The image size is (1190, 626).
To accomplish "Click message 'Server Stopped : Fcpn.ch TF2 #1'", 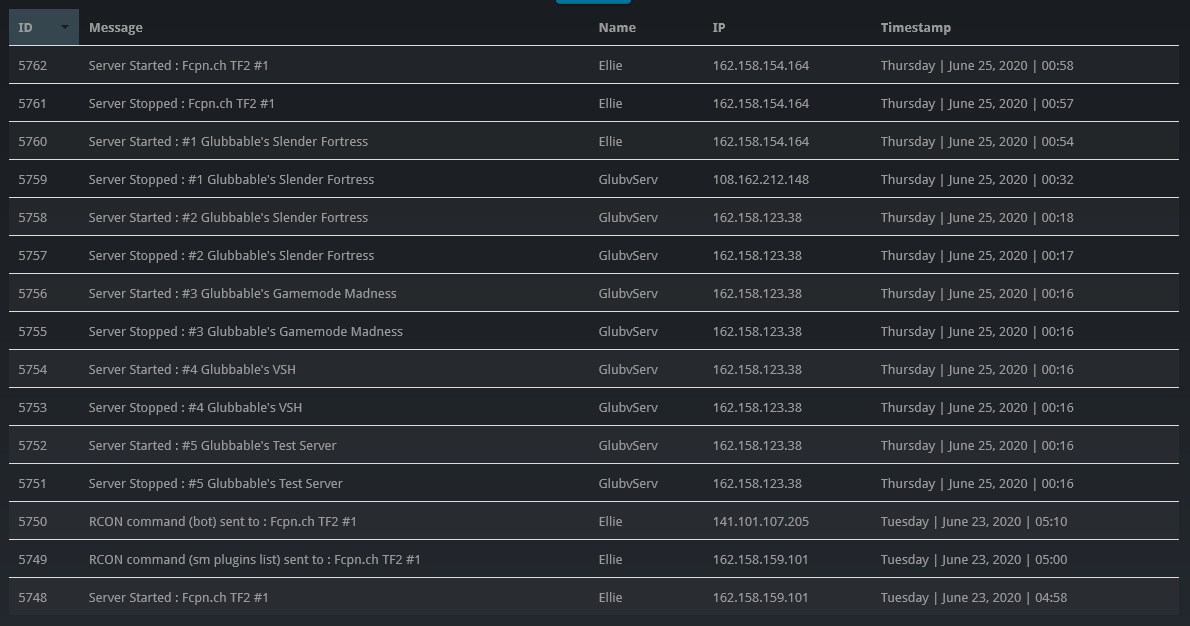I will point(181,103).
